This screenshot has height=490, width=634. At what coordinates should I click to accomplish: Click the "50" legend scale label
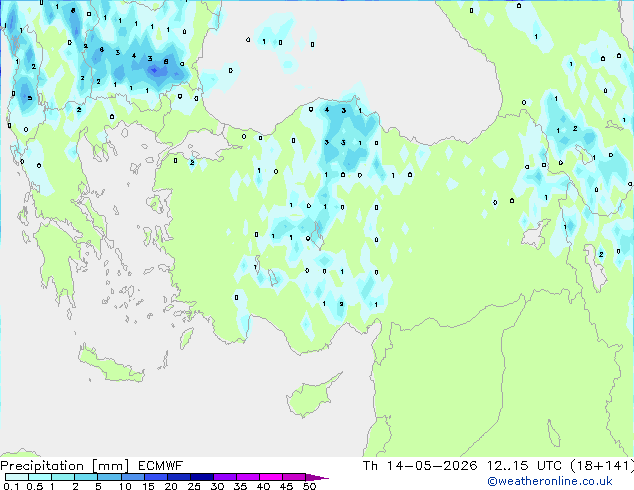coord(309,486)
